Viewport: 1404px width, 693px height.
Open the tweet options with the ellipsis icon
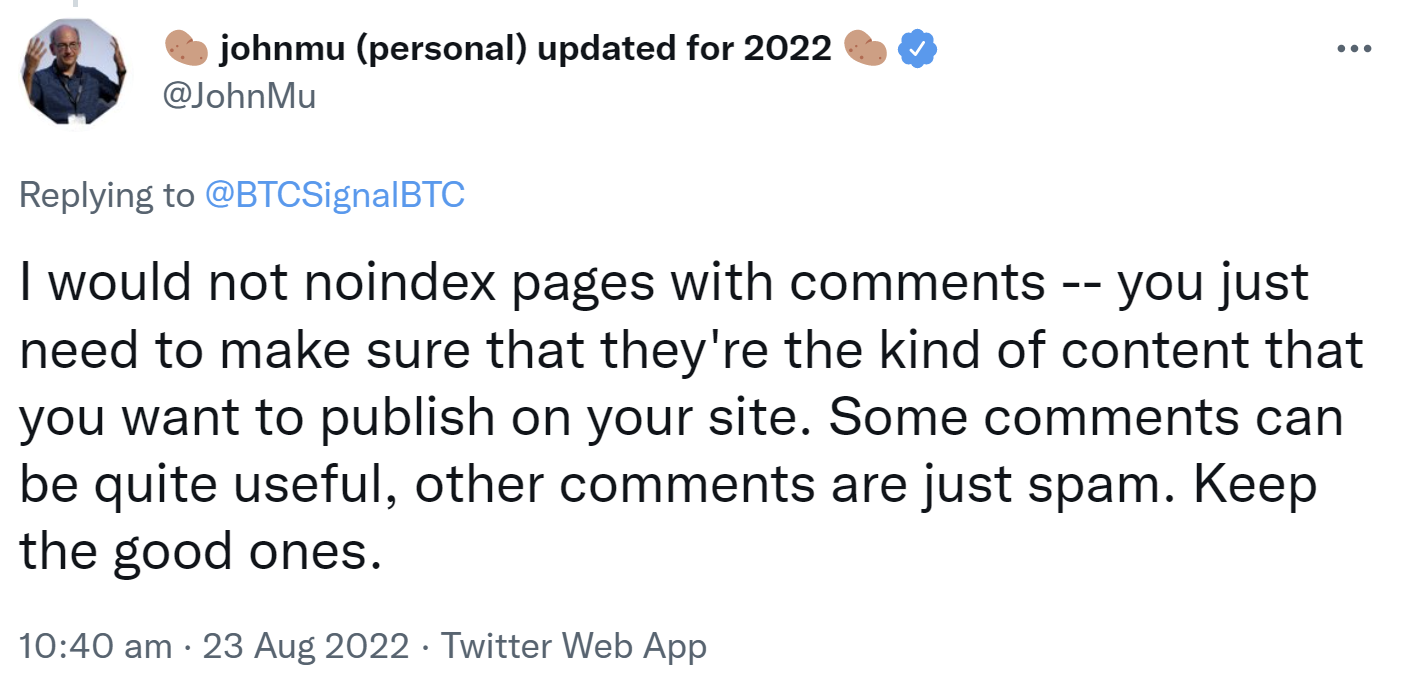(x=1353, y=47)
